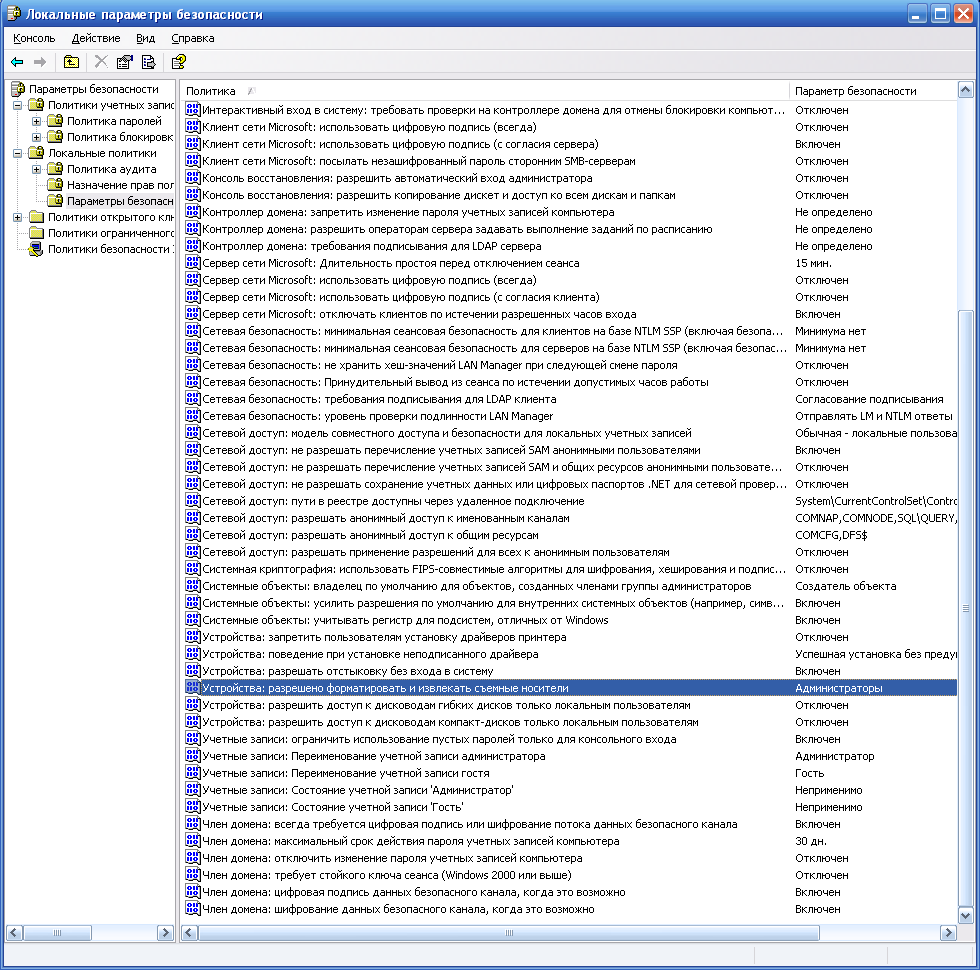The image size is (980, 970).
Task: Collapse the Локальные политики tree node
Action: pyautogui.click(x=18, y=153)
